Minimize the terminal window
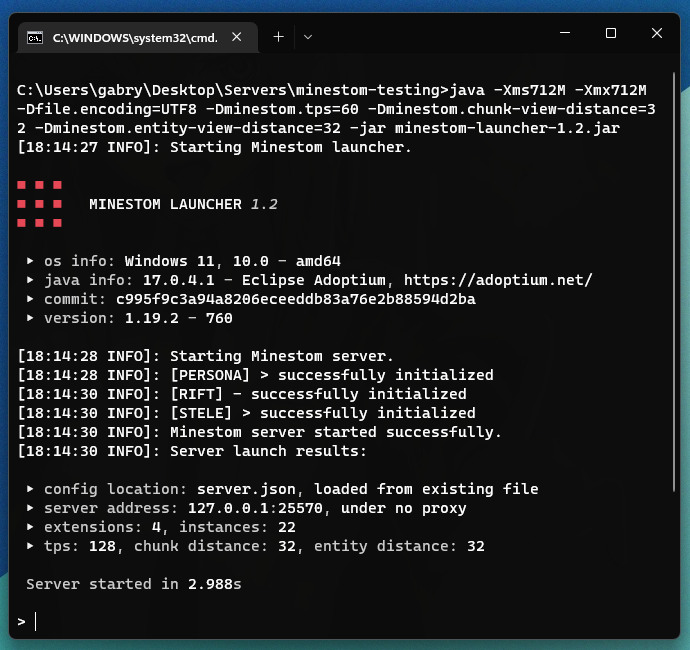Viewport: 690px width, 650px height. click(x=565, y=33)
